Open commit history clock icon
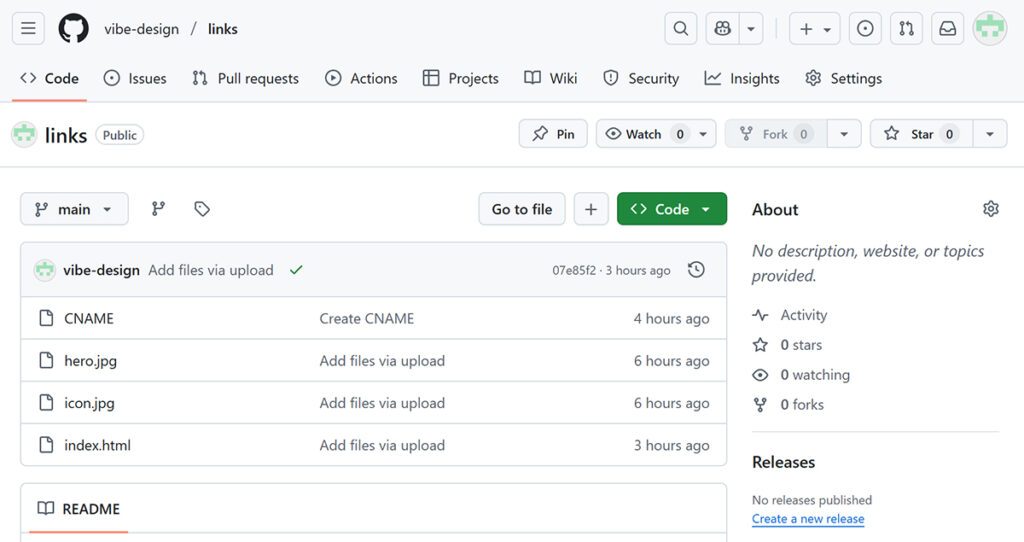Viewport: 1024px width, 542px height. [x=697, y=270]
